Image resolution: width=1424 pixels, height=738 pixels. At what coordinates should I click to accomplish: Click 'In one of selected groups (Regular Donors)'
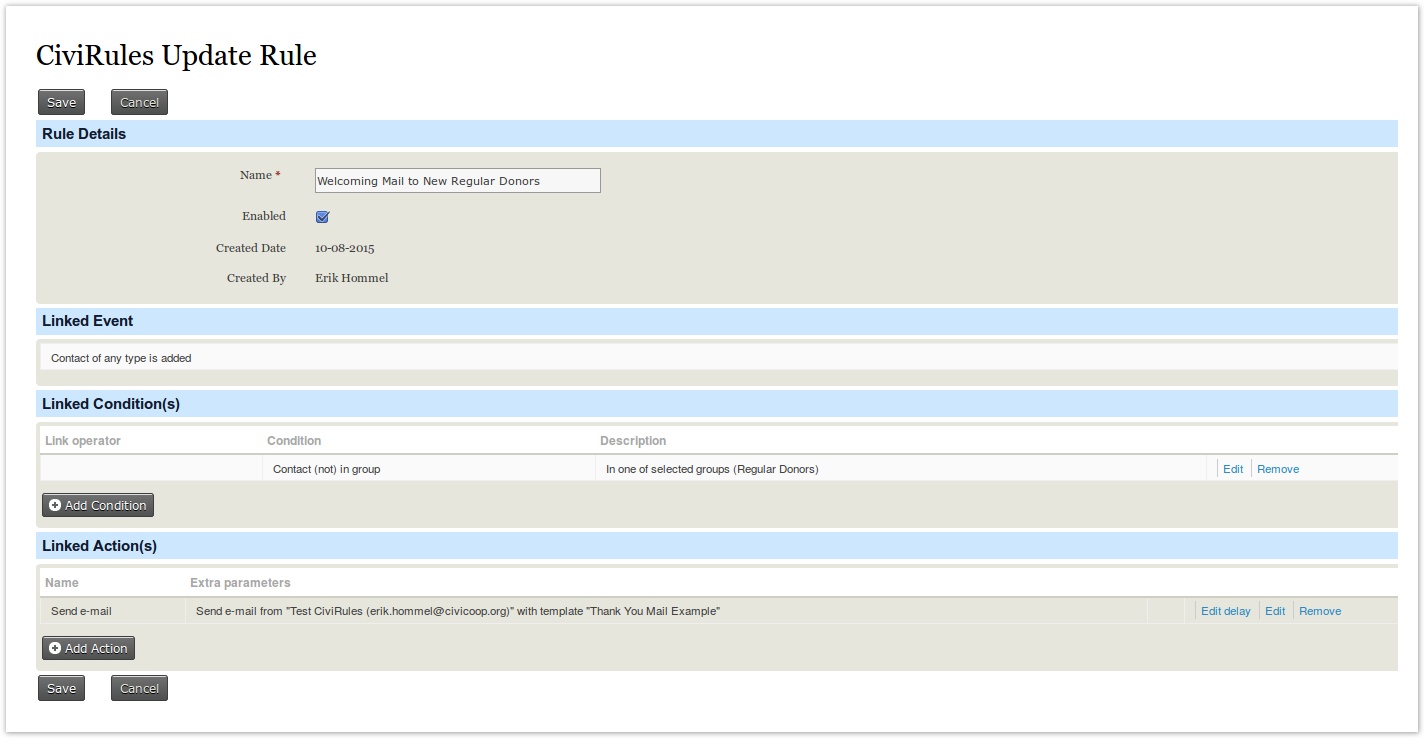point(712,469)
